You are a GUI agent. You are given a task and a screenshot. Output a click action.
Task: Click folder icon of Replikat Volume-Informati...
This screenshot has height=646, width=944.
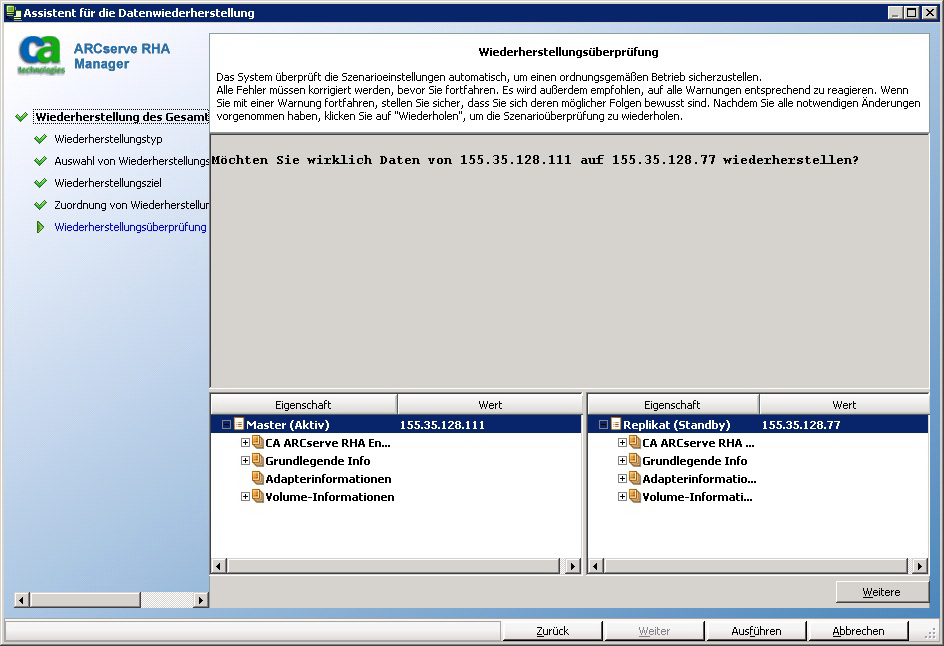coord(635,497)
